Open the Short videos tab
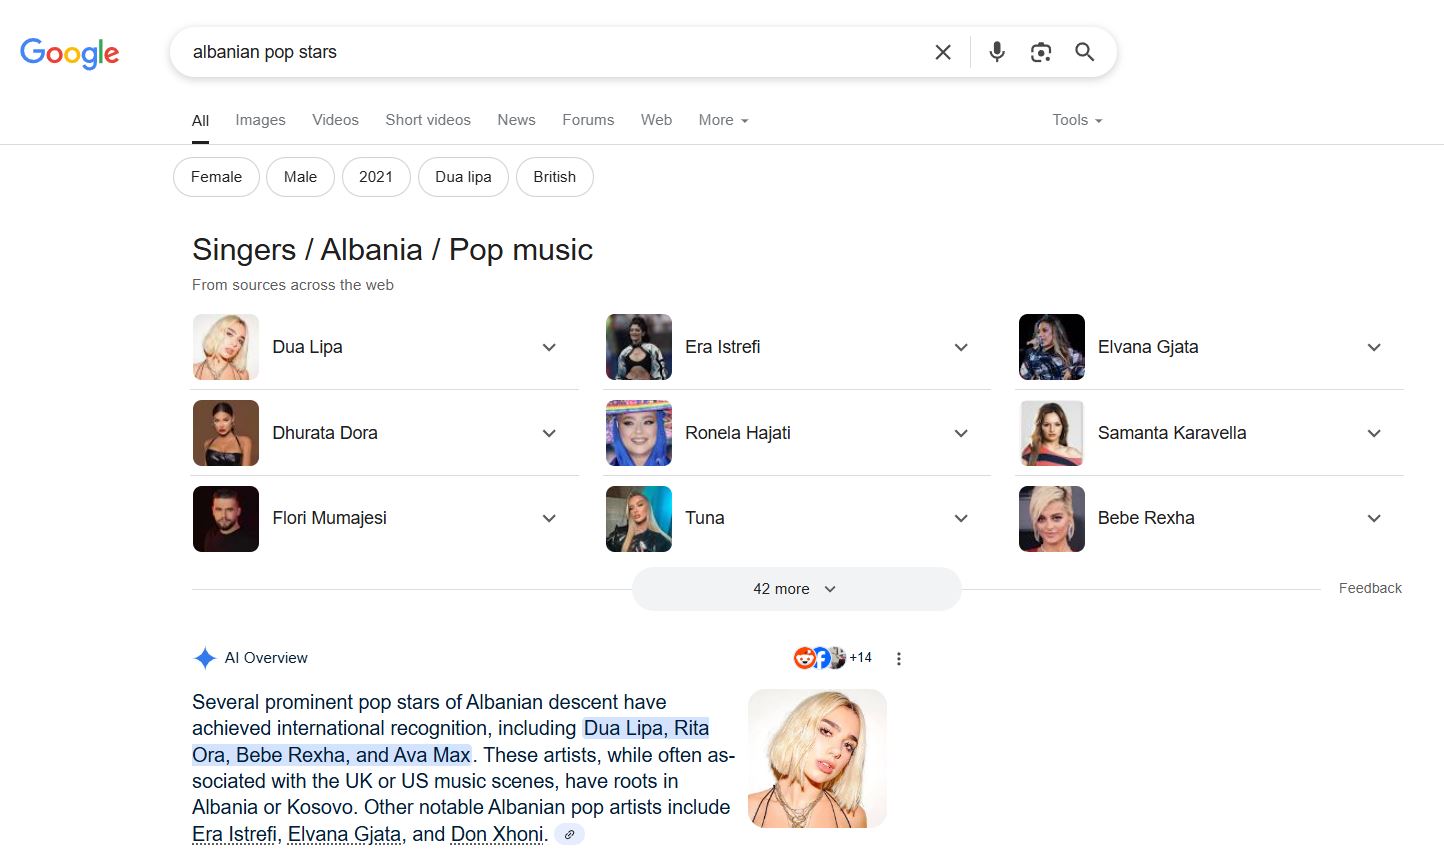The height and width of the screenshot is (863, 1444). click(428, 120)
